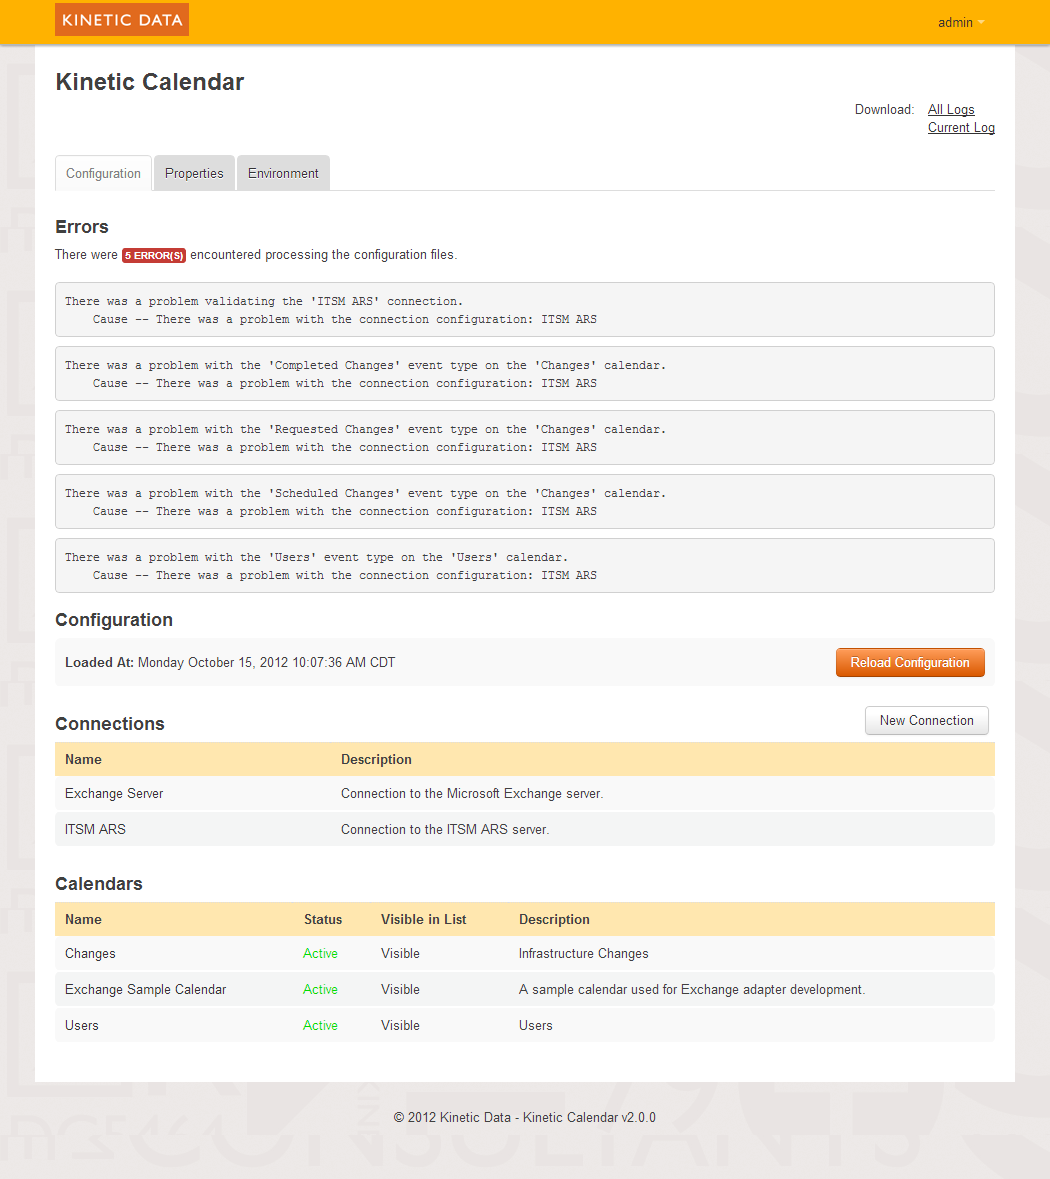Viewport: 1050px width, 1179px height.
Task: Click the Loaded At timestamp text
Action: click(x=230, y=662)
